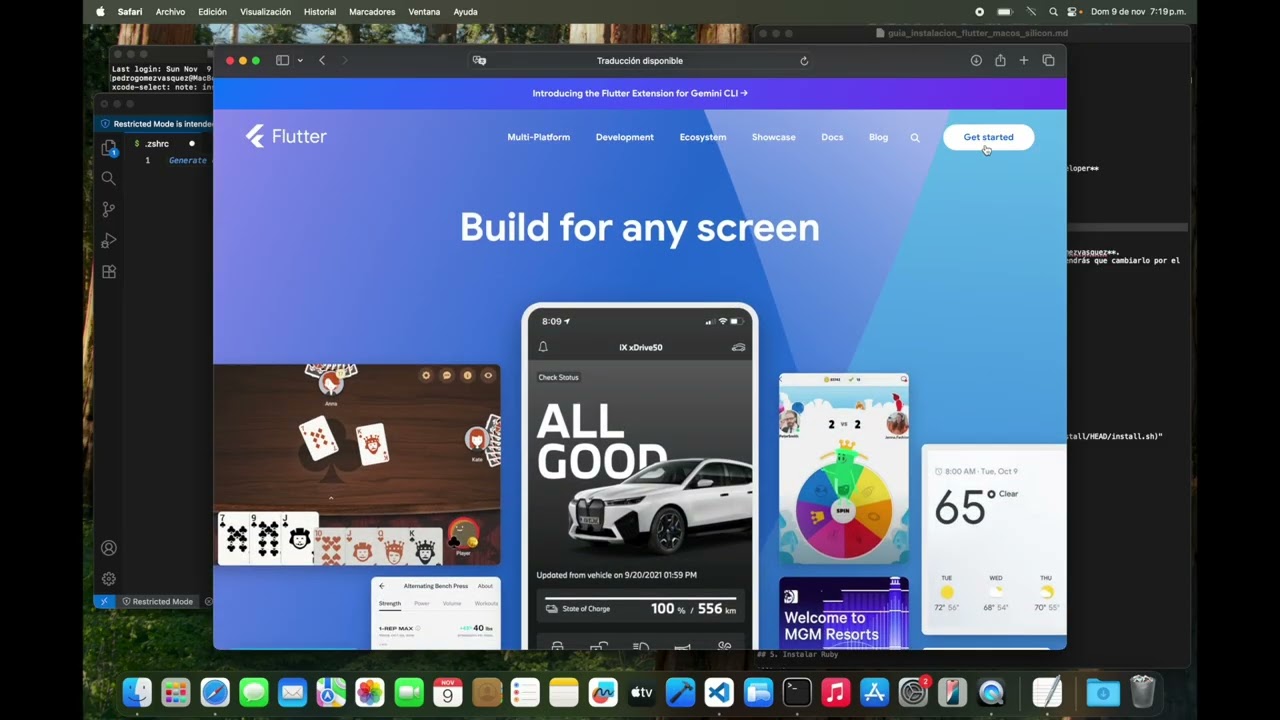Open Xcode from the Dock

pos(681,692)
